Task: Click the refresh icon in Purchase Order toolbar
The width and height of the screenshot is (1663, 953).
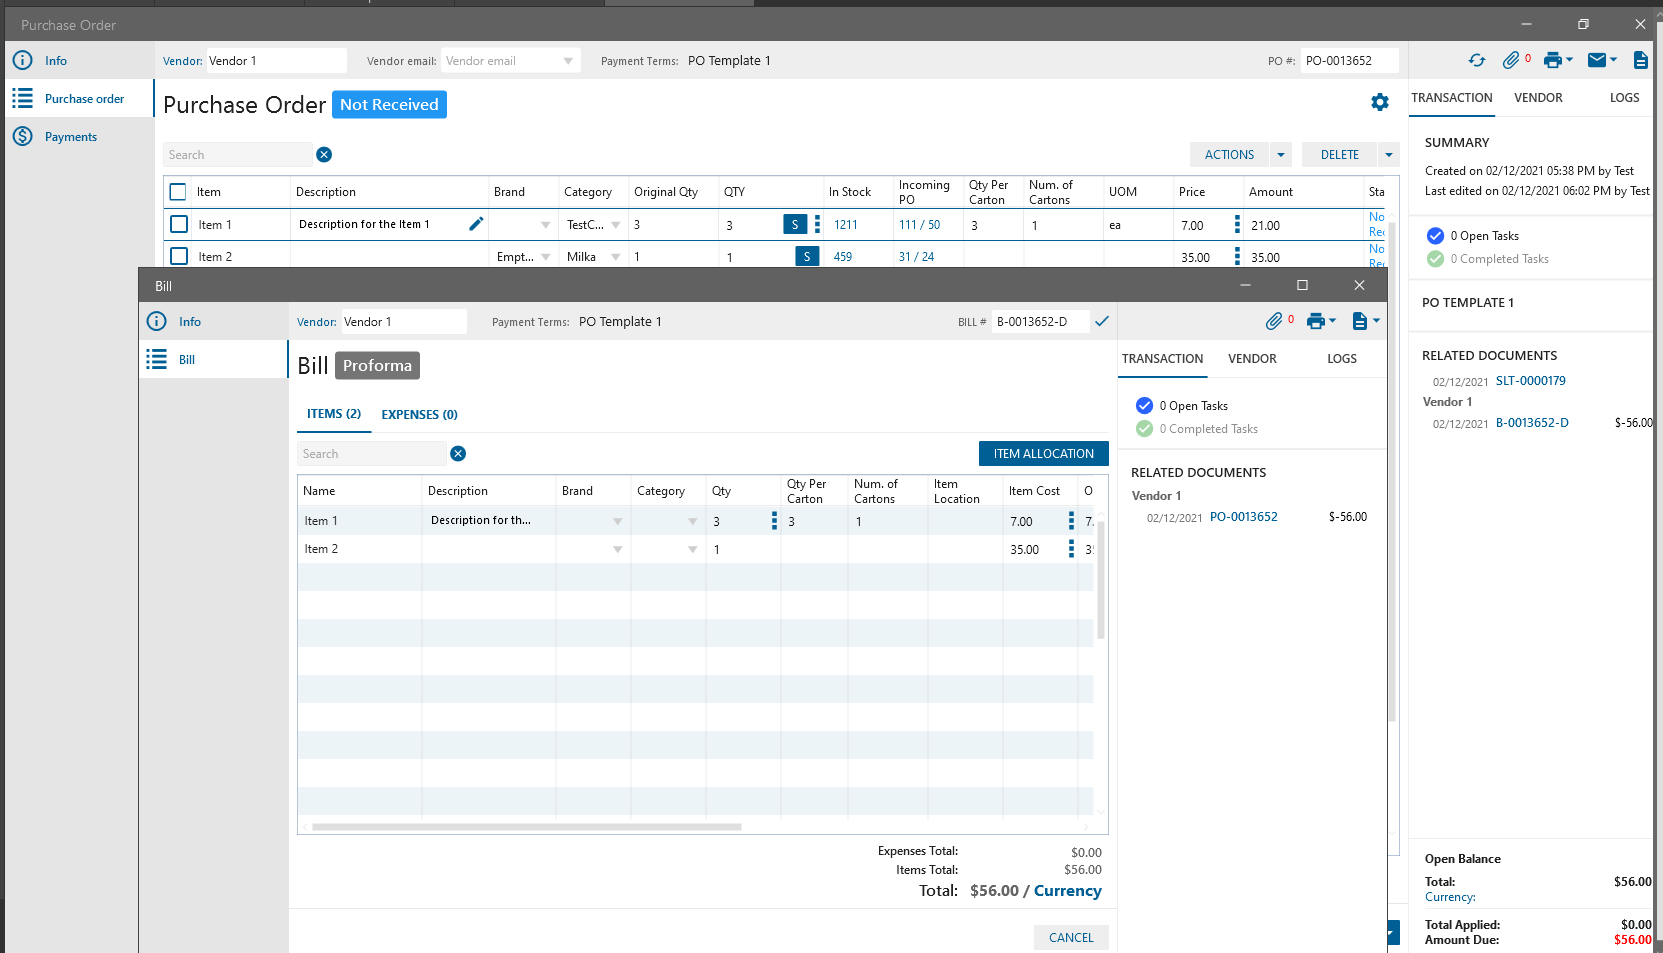Action: [1476, 61]
